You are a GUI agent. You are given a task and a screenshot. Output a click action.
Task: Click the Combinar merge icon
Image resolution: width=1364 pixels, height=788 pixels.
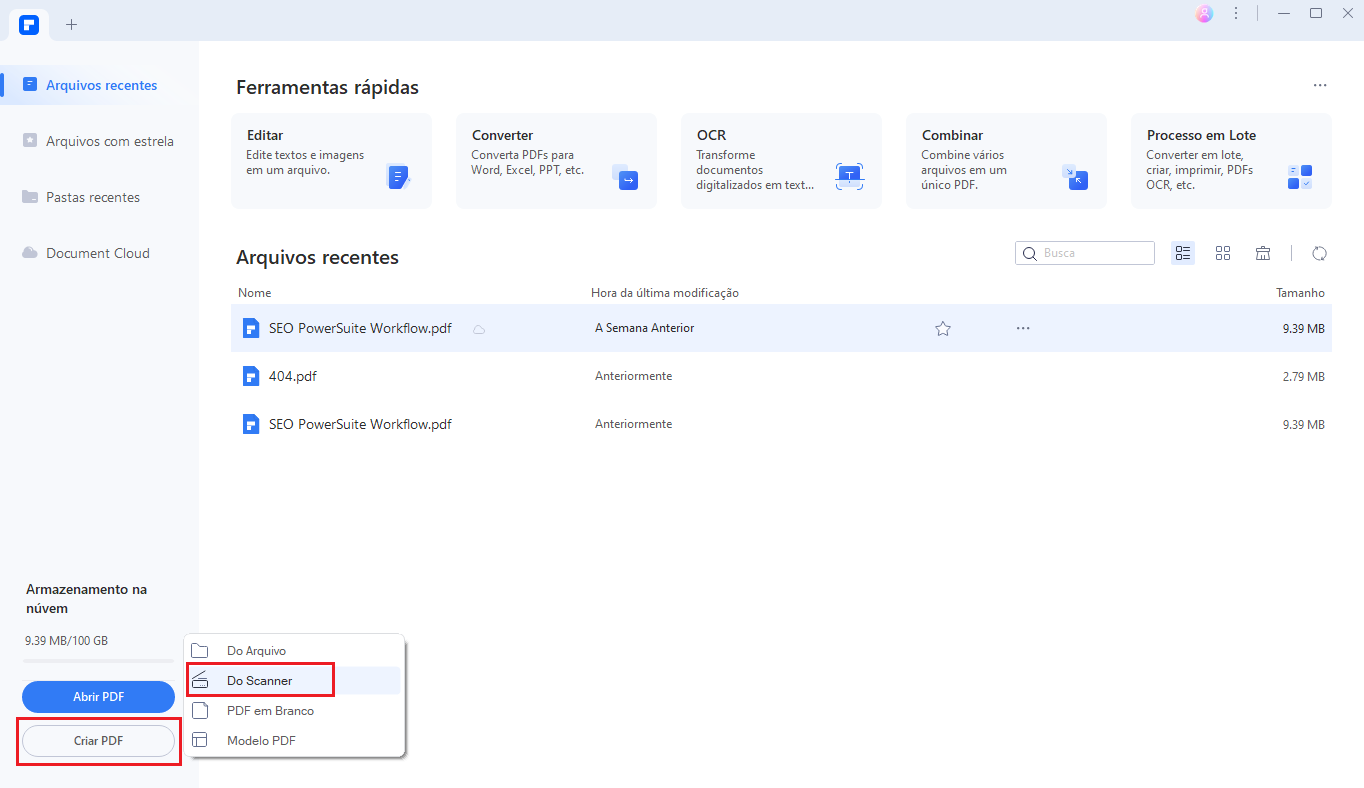tap(1074, 178)
